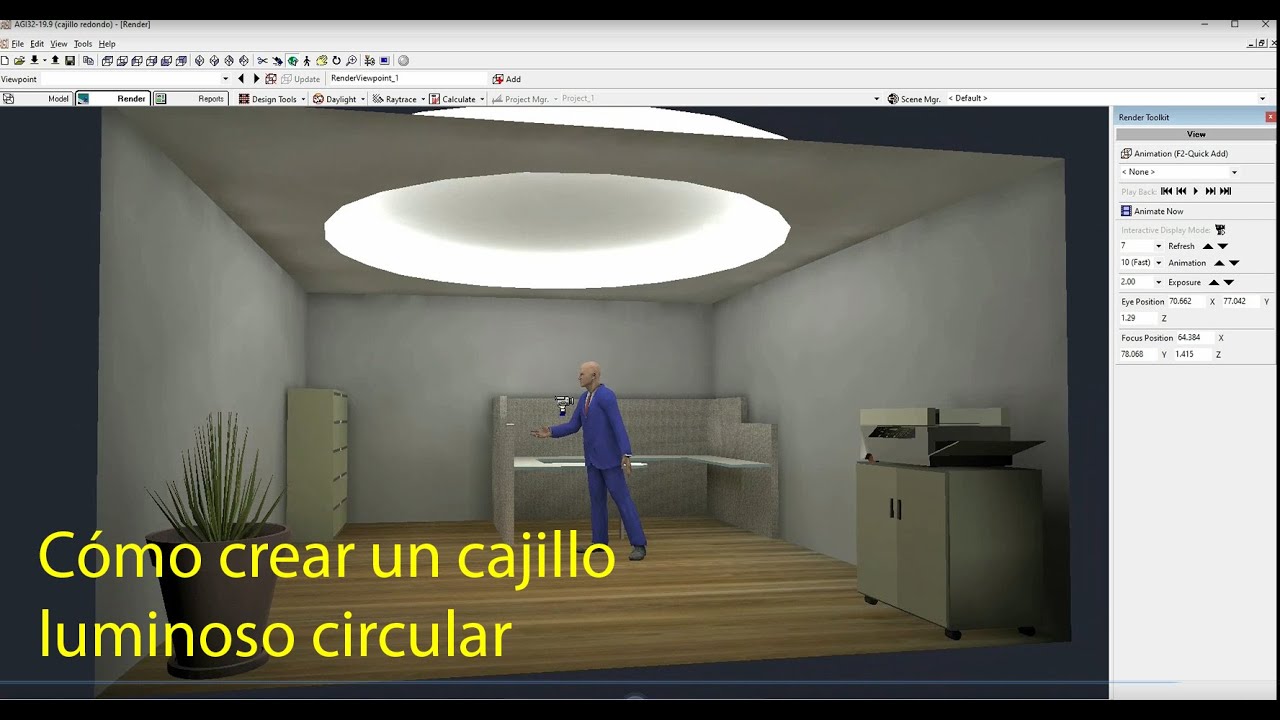Decrease Animation speed with down arrow
1280x720 pixels.
pyautogui.click(x=1234, y=263)
